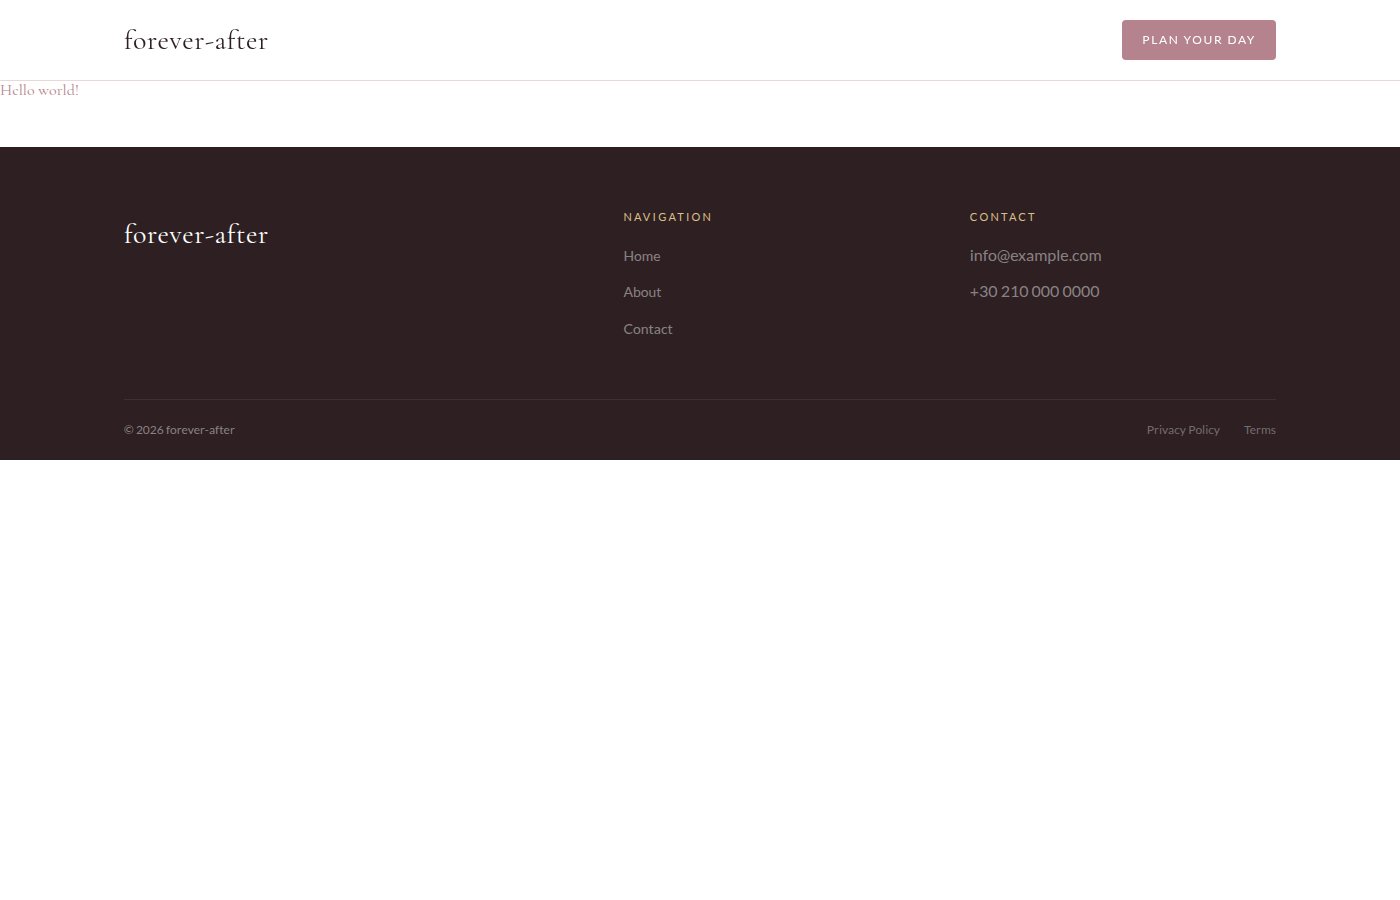Screen dimensions: 1400x900
Task: Open the About footer link
Action: click(642, 292)
